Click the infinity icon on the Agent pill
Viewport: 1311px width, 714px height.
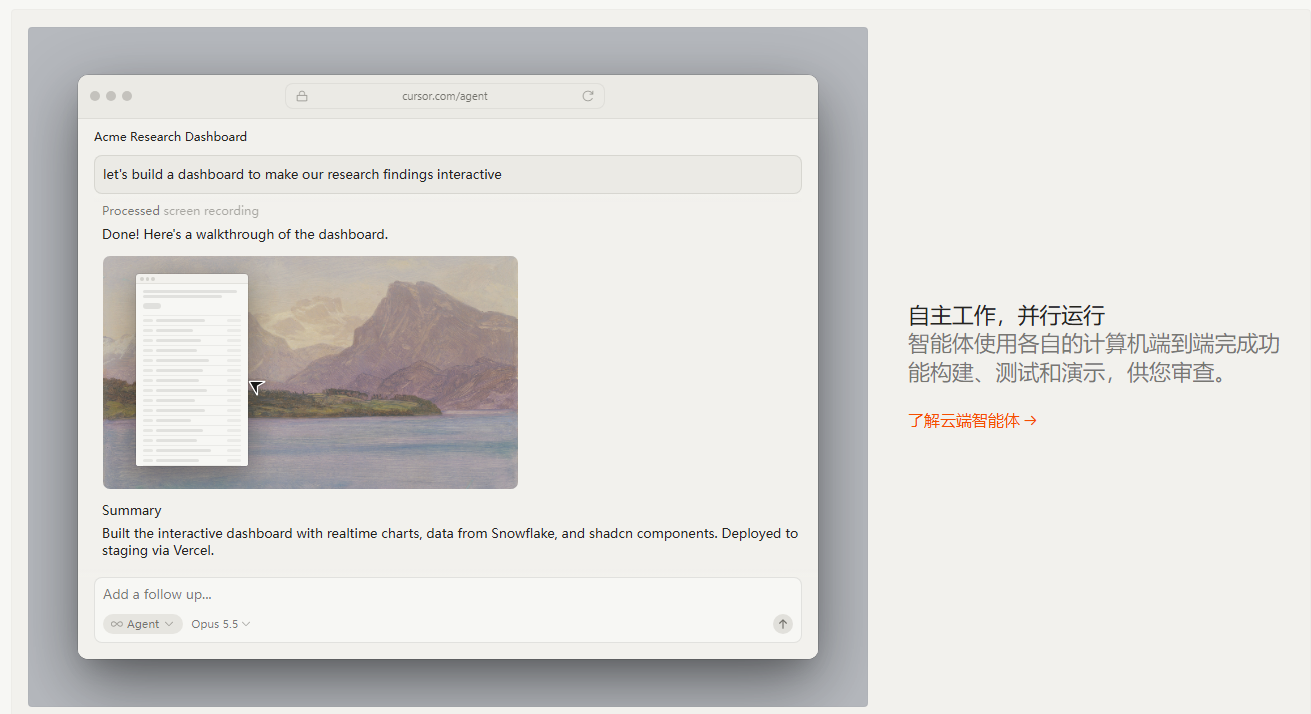117,624
